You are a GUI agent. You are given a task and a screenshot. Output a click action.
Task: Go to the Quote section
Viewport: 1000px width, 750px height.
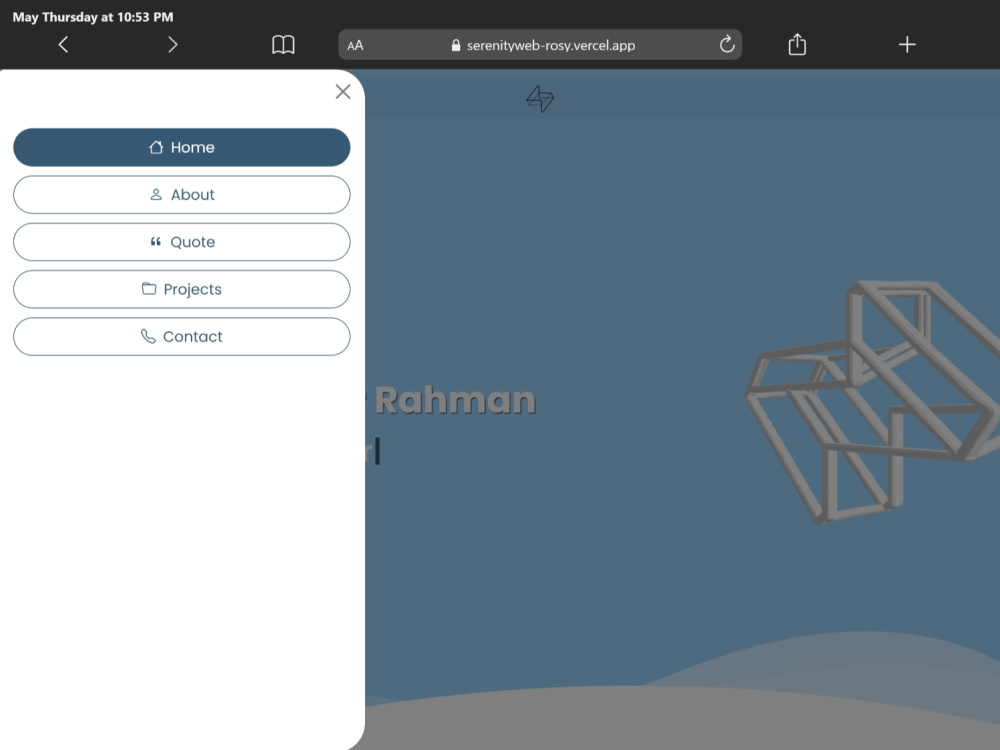(182, 242)
